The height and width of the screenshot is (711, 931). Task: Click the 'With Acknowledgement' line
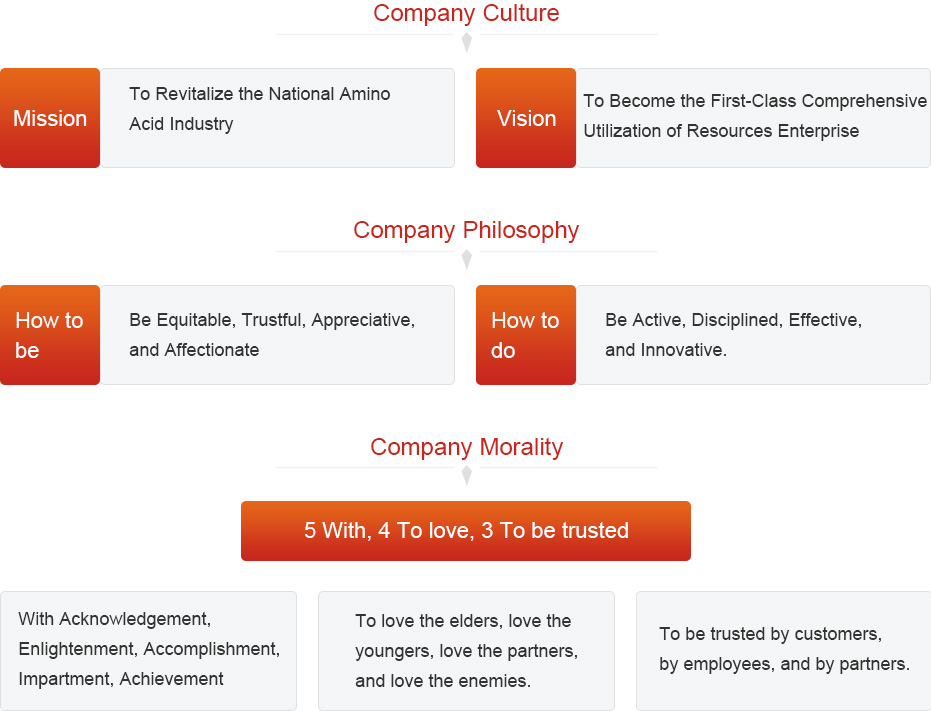tap(114, 619)
